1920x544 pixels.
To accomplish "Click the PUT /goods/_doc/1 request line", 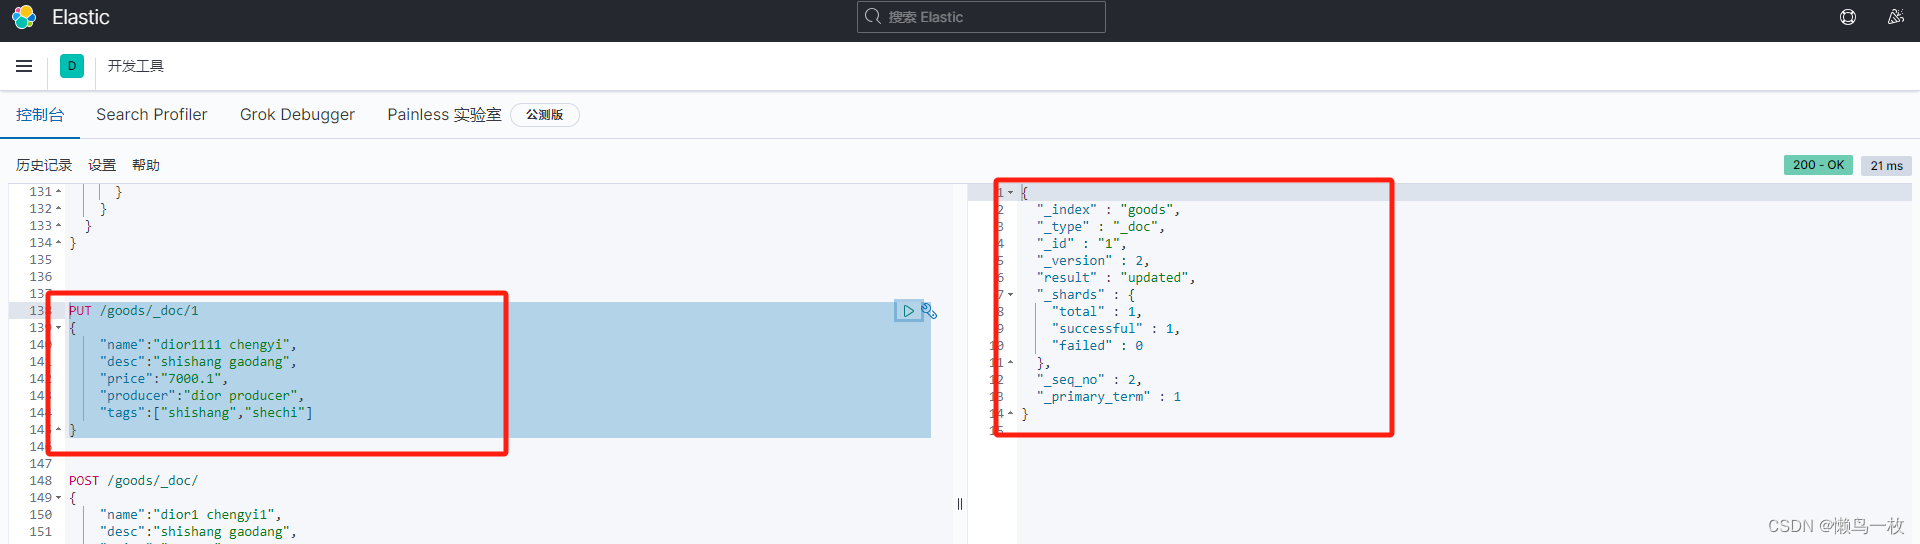I will point(134,311).
